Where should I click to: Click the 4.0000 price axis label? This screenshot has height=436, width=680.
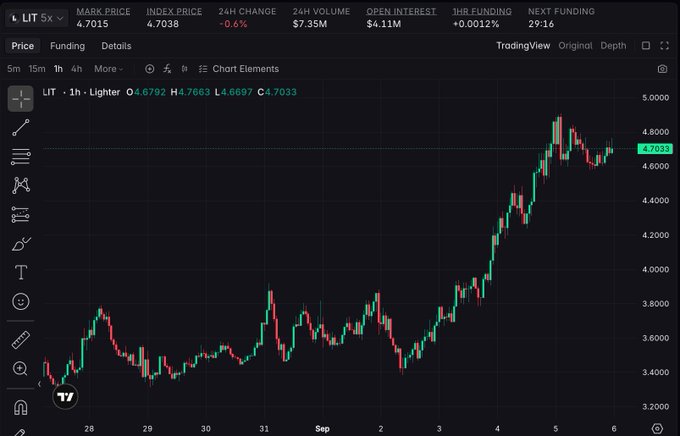pos(655,269)
